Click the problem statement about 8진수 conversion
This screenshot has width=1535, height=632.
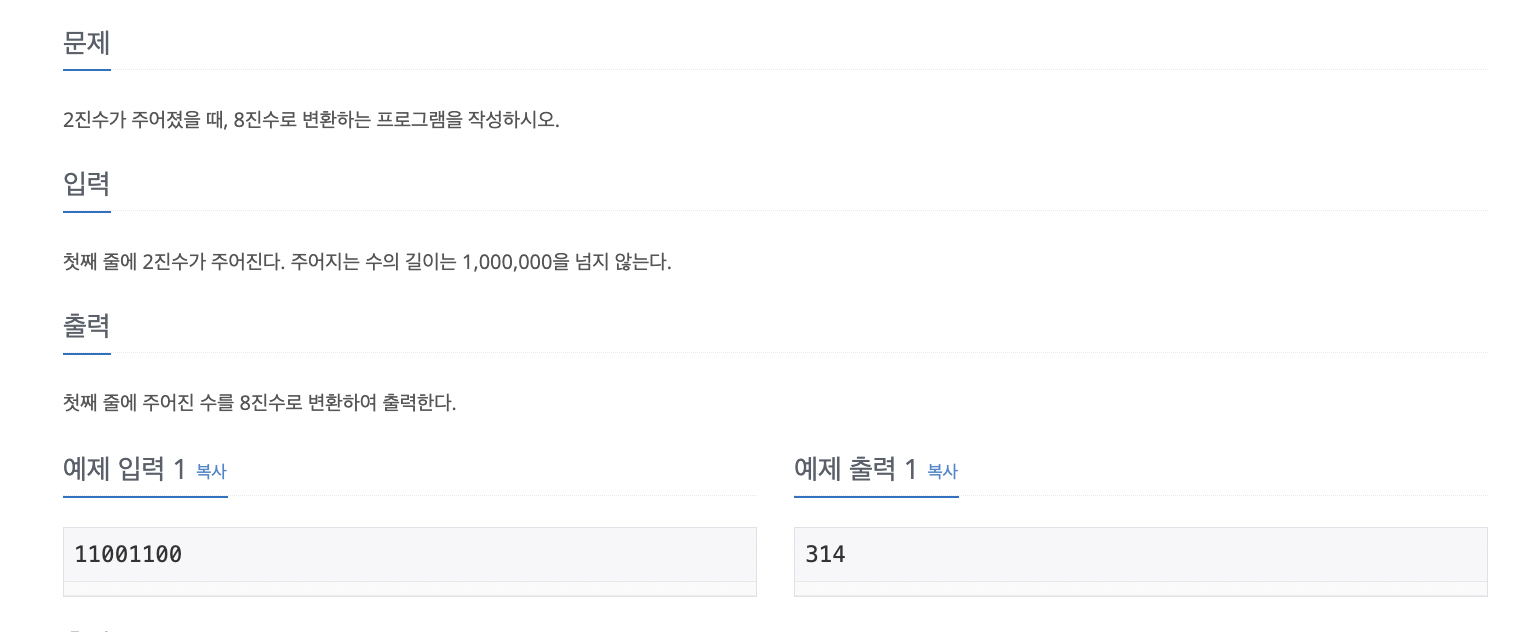(x=311, y=121)
